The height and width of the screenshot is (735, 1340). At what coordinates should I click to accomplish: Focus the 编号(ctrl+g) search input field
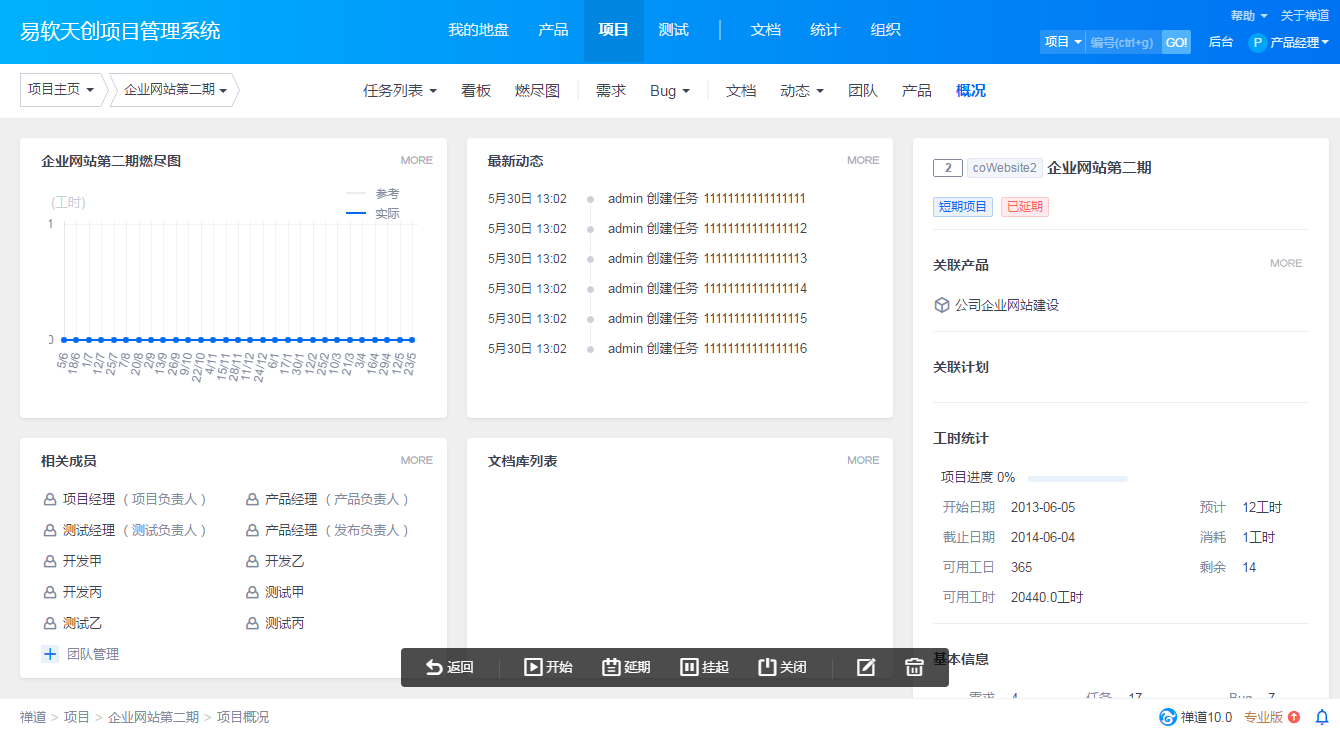[1123, 42]
